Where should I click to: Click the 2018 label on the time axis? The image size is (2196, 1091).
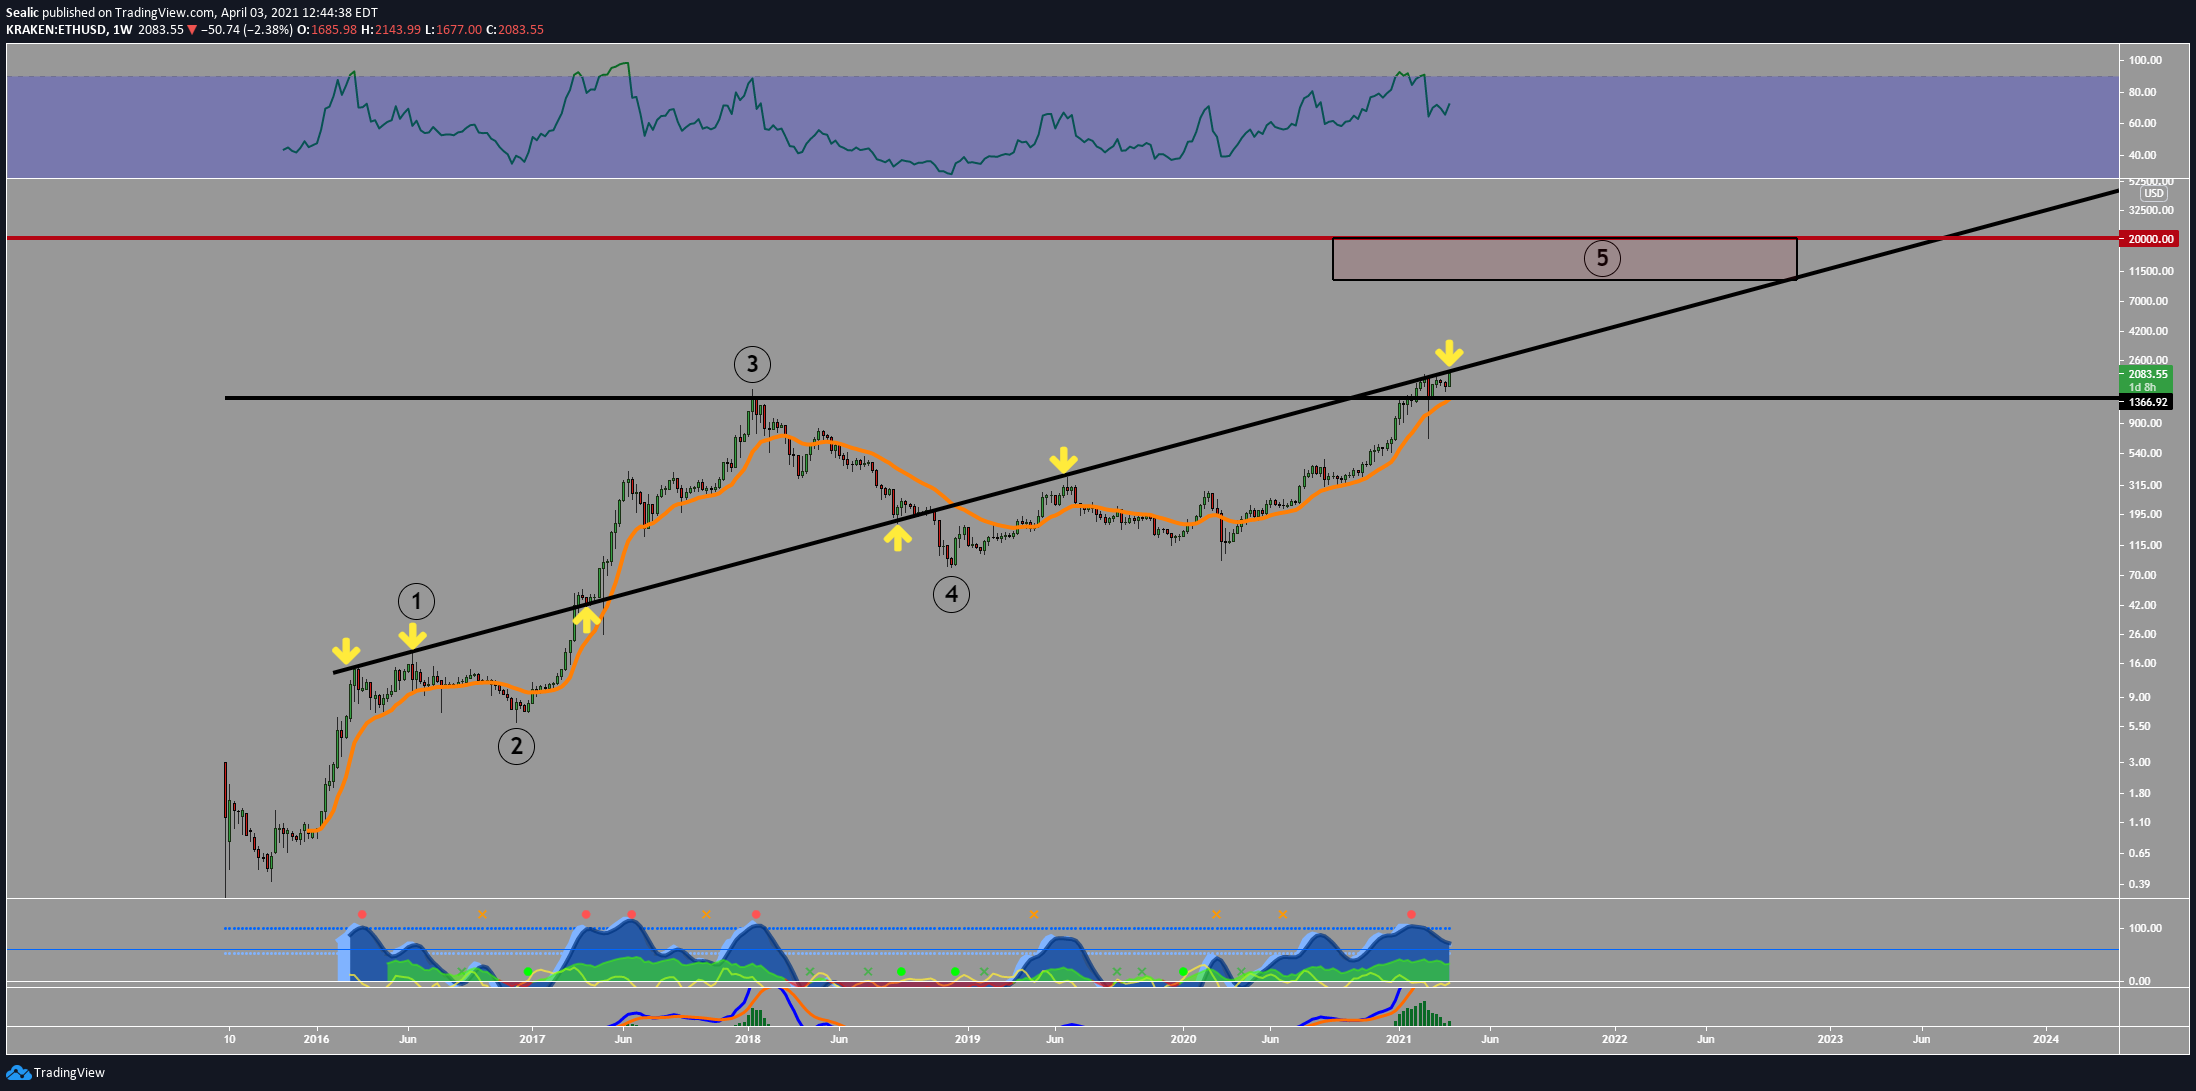coord(747,1039)
